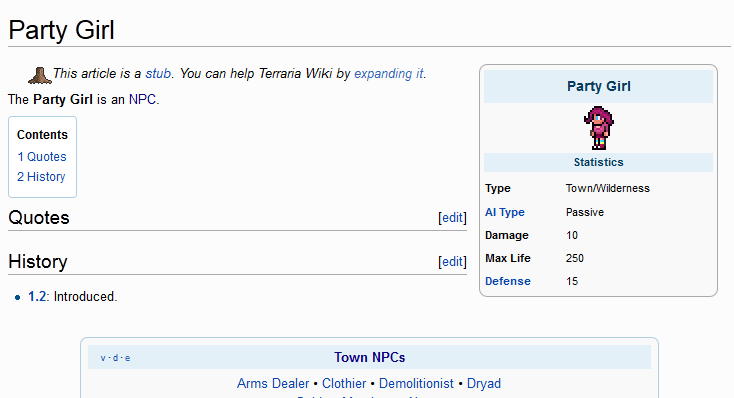Click the History section heading
The width and height of the screenshot is (734, 398).
click(38, 262)
